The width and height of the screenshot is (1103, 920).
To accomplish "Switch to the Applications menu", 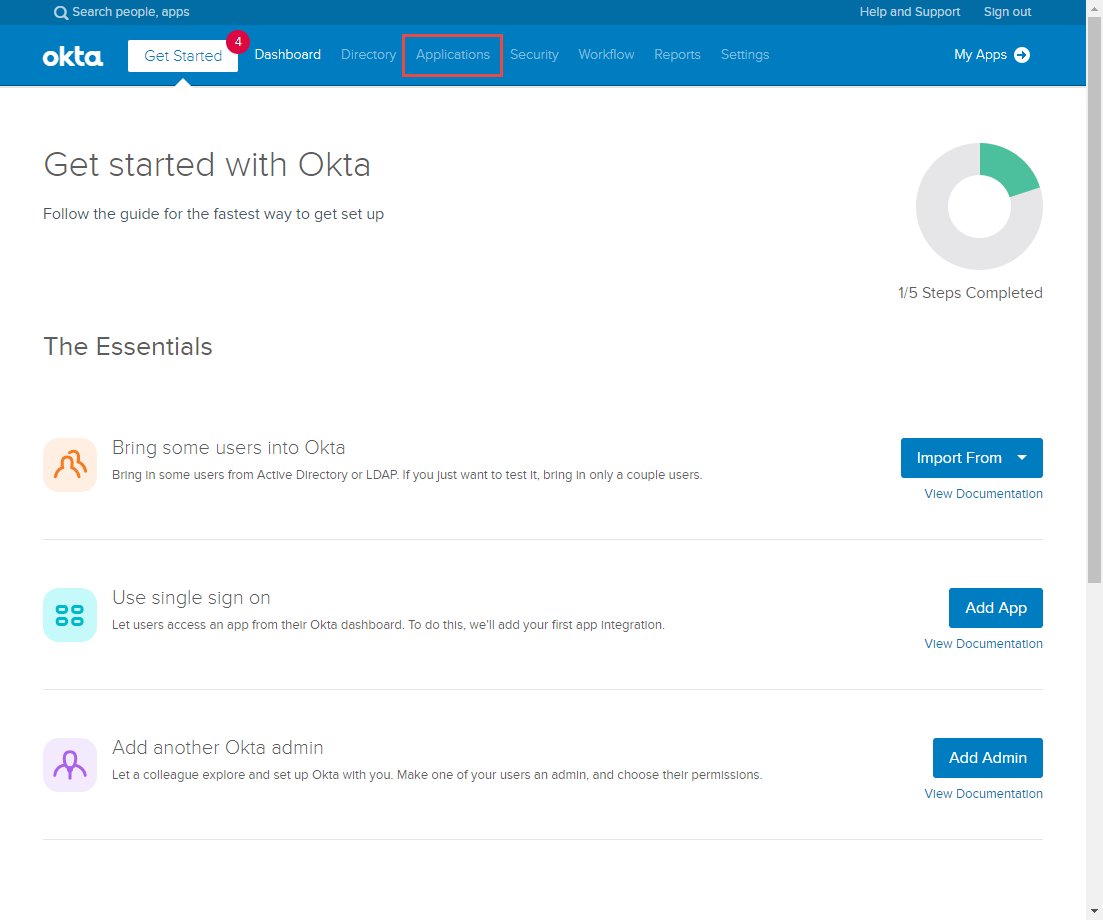I will (452, 55).
